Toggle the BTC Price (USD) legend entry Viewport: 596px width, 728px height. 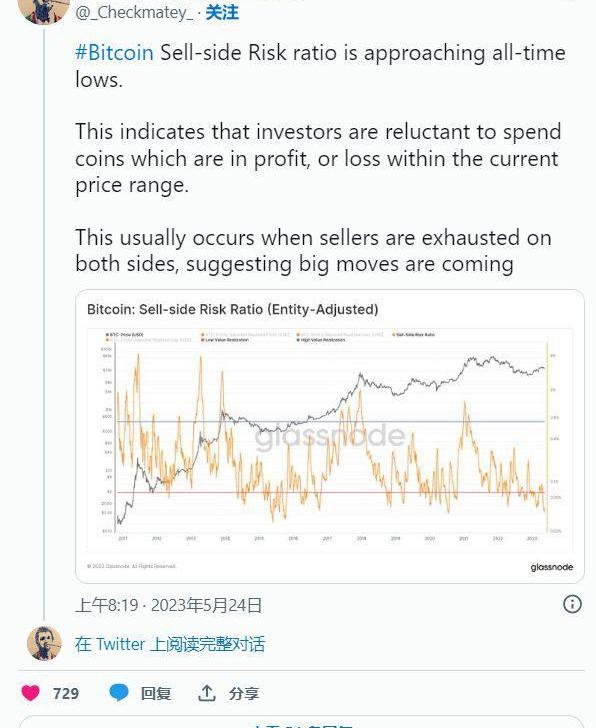tap(124, 334)
